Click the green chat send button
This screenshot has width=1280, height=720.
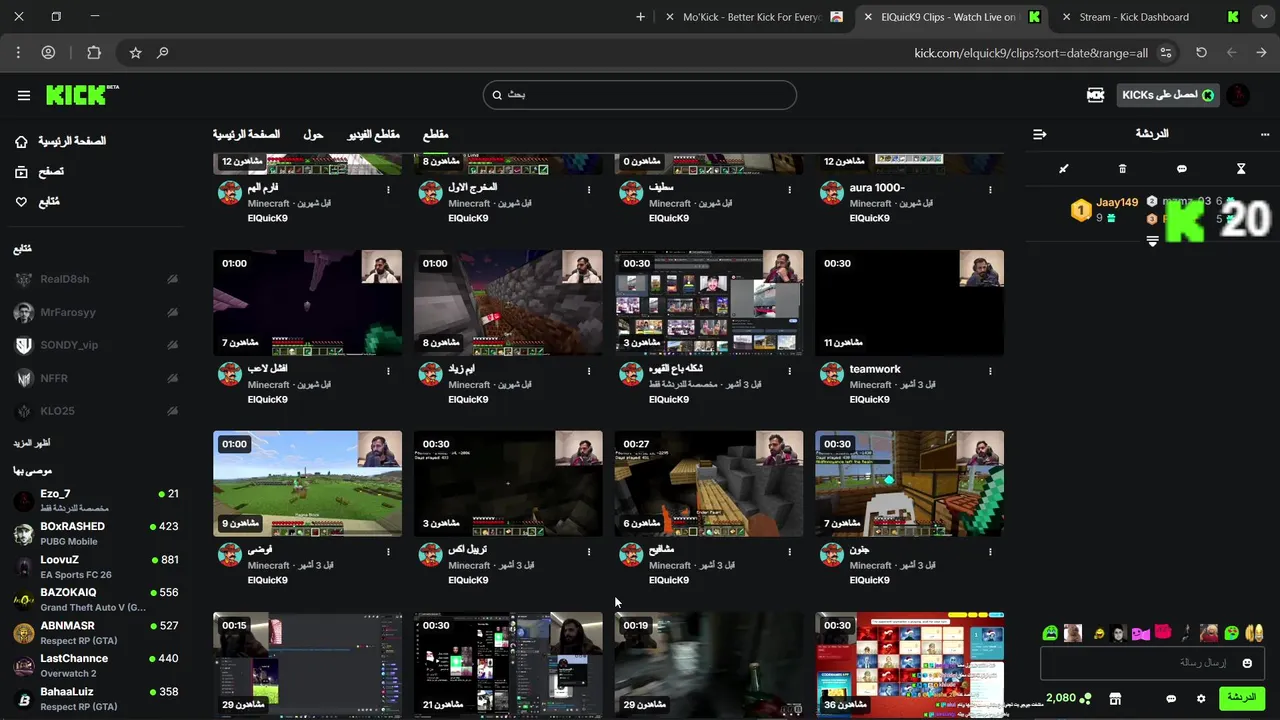click(x=1241, y=697)
